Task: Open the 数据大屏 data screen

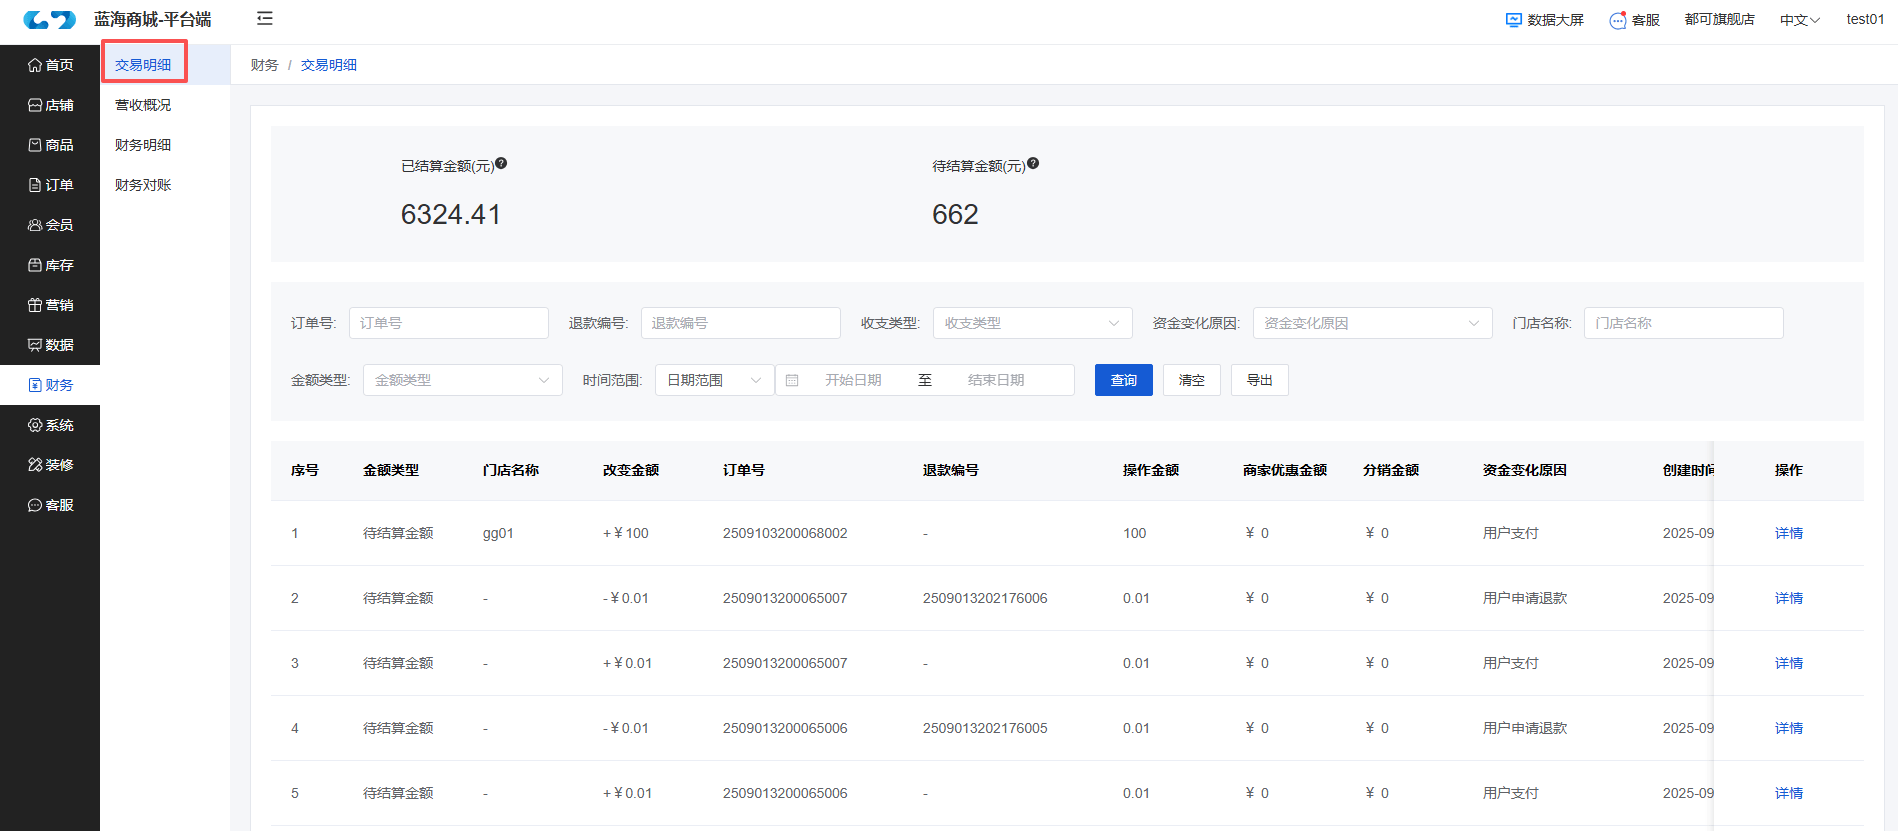Action: (x=1545, y=20)
